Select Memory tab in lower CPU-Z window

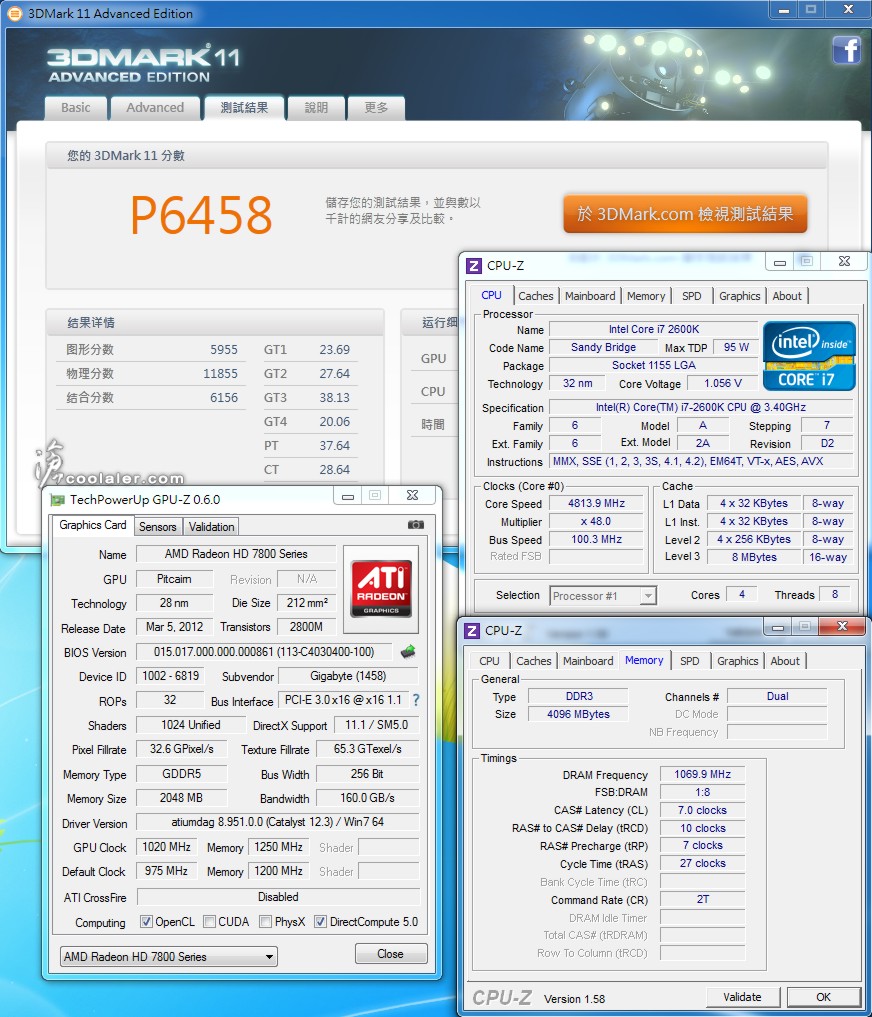[x=644, y=660]
